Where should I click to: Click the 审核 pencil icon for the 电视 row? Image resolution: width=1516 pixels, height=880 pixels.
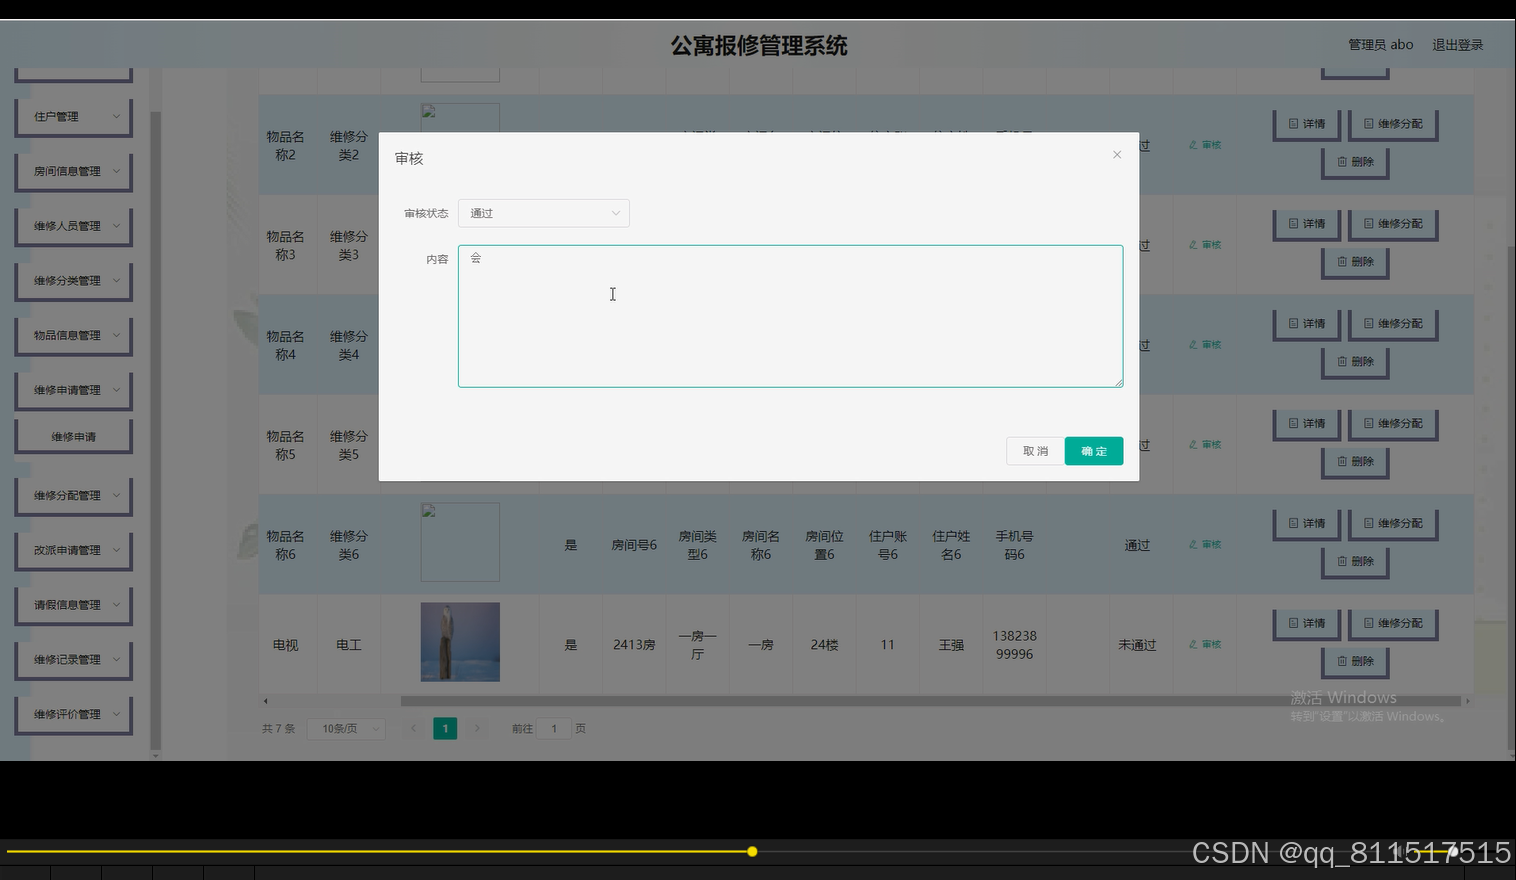[x=1204, y=644]
